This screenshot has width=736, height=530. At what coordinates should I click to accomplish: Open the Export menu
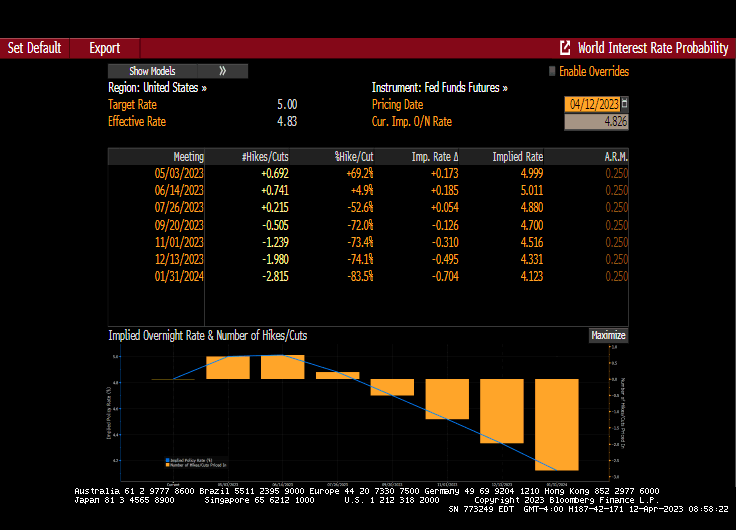pos(104,48)
